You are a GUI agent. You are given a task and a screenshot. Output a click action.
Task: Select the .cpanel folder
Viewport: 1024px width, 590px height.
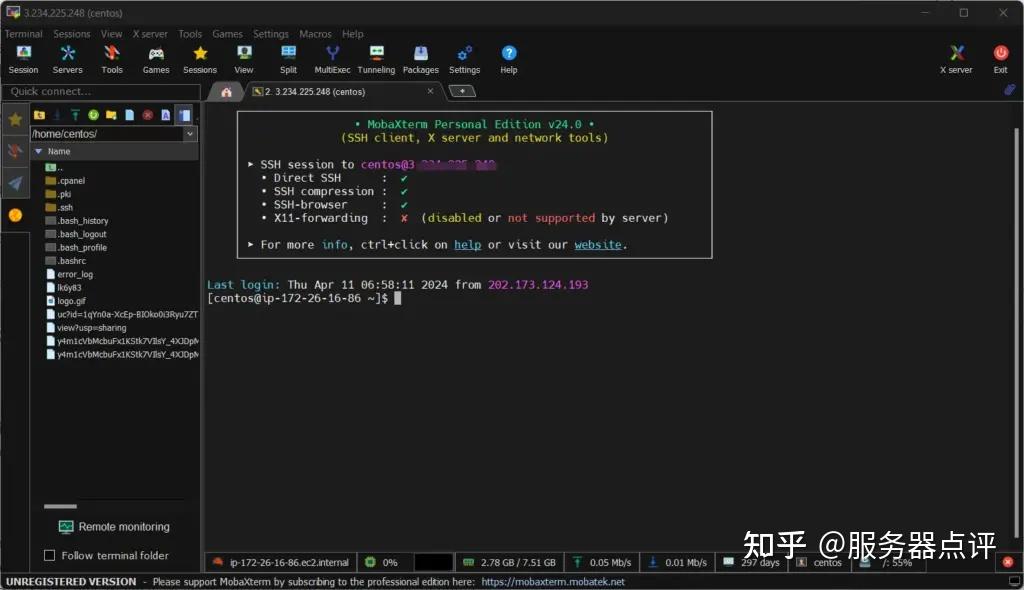coord(65,181)
